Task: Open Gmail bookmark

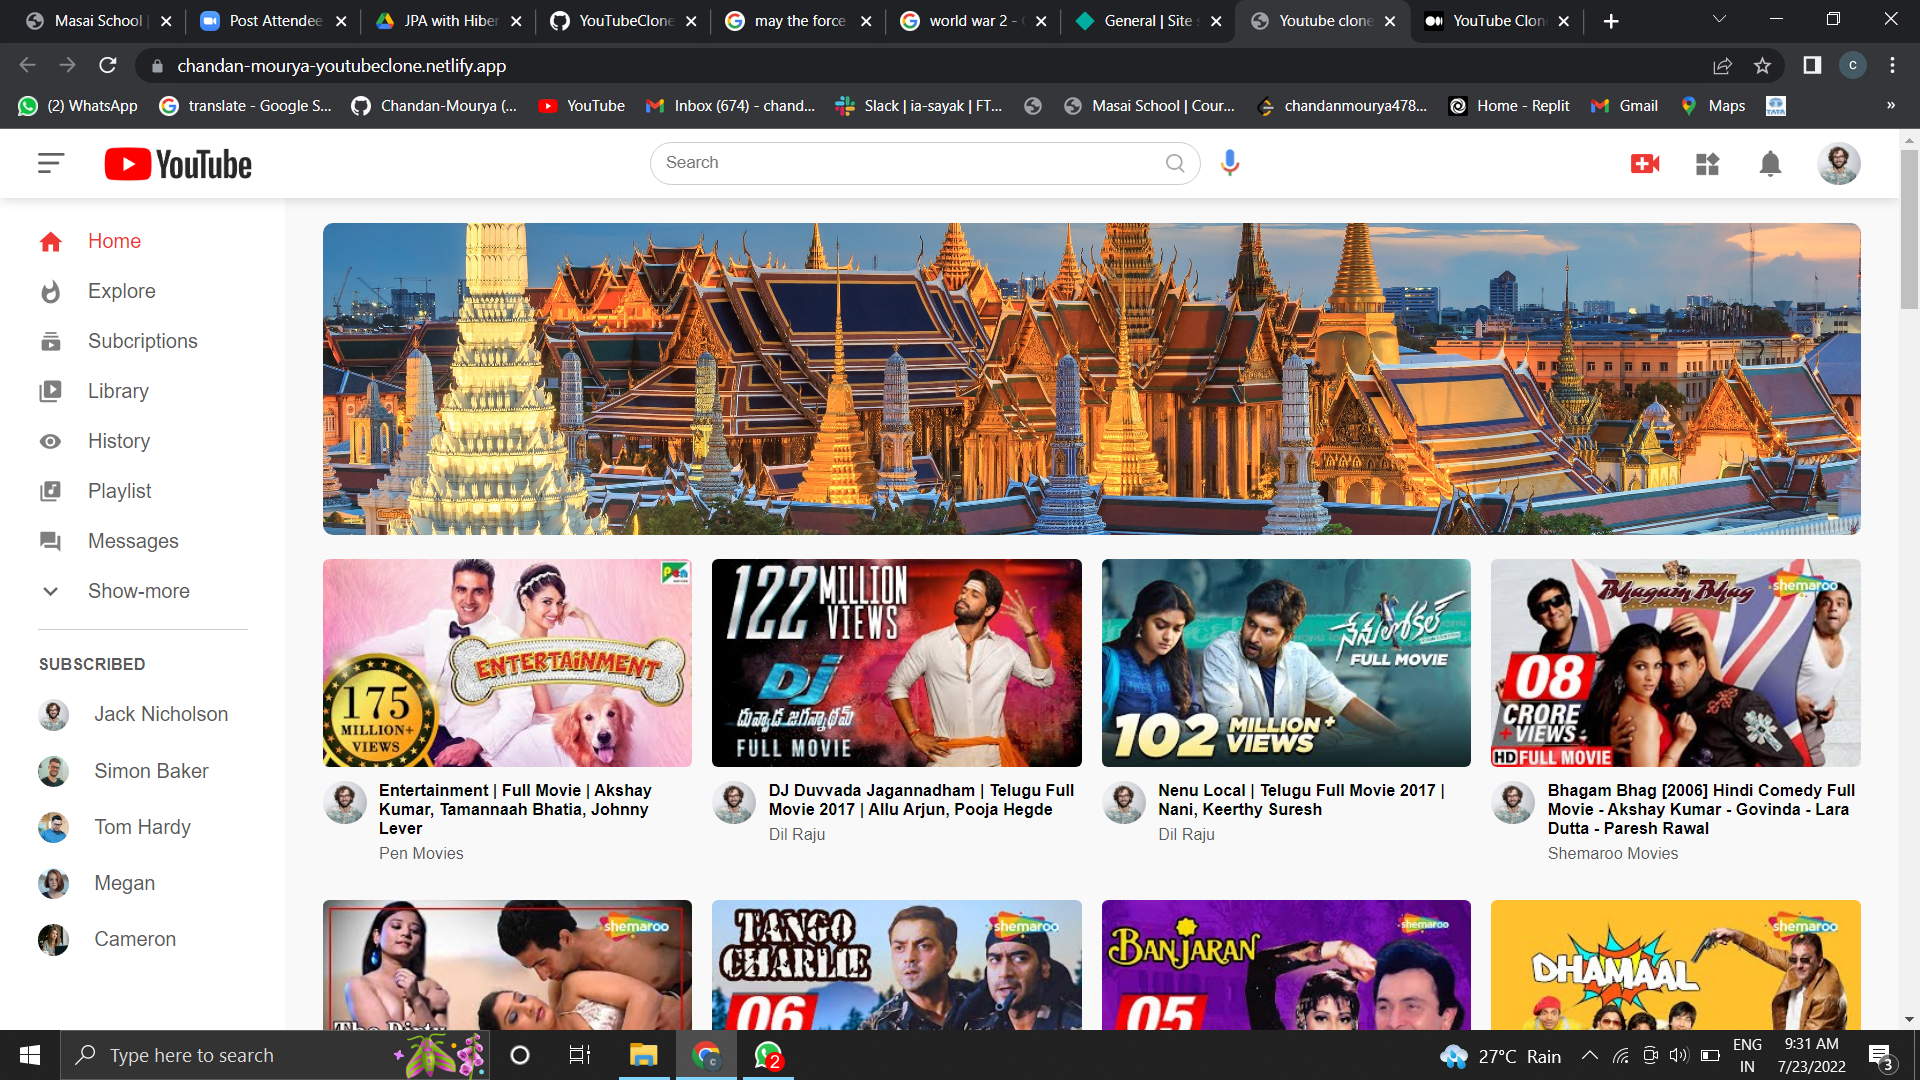Action: pos(1625,105)
